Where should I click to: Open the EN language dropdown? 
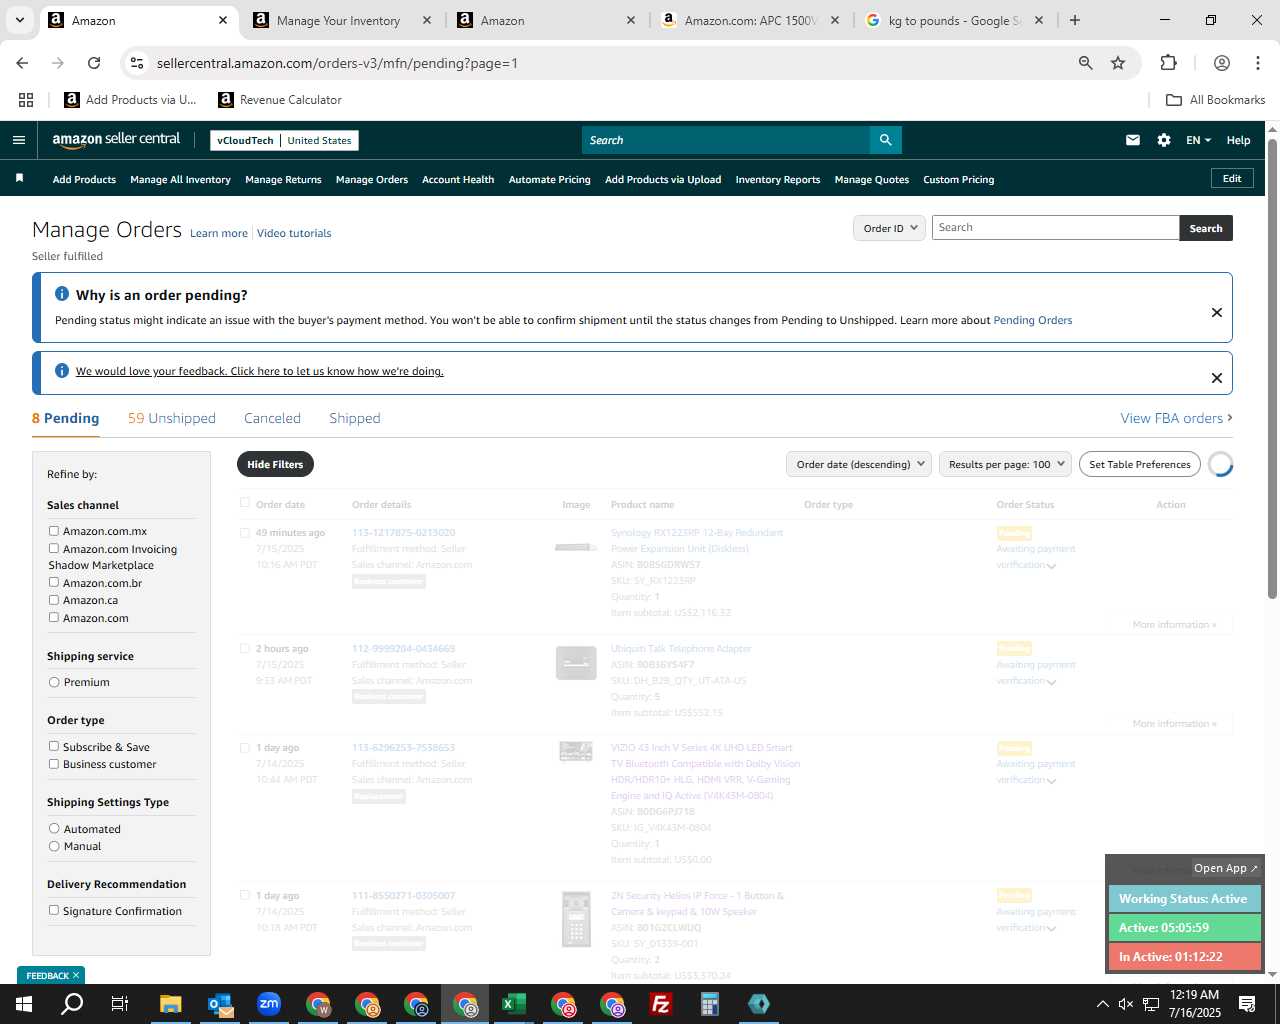click(1198, 140)
